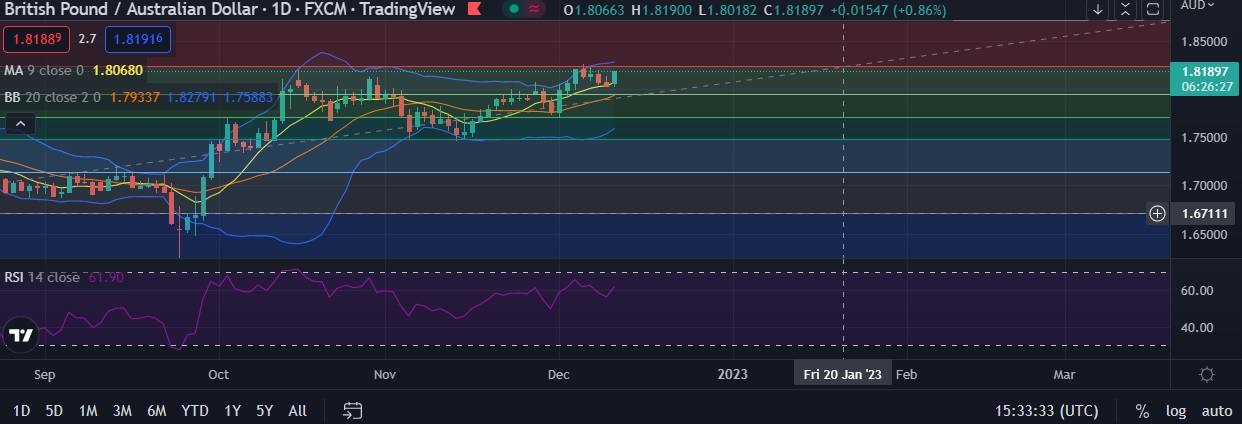Viewport: 1242px width, 424px height.
Task: Click the Dec label on time axis
Action: pos(559,374)
